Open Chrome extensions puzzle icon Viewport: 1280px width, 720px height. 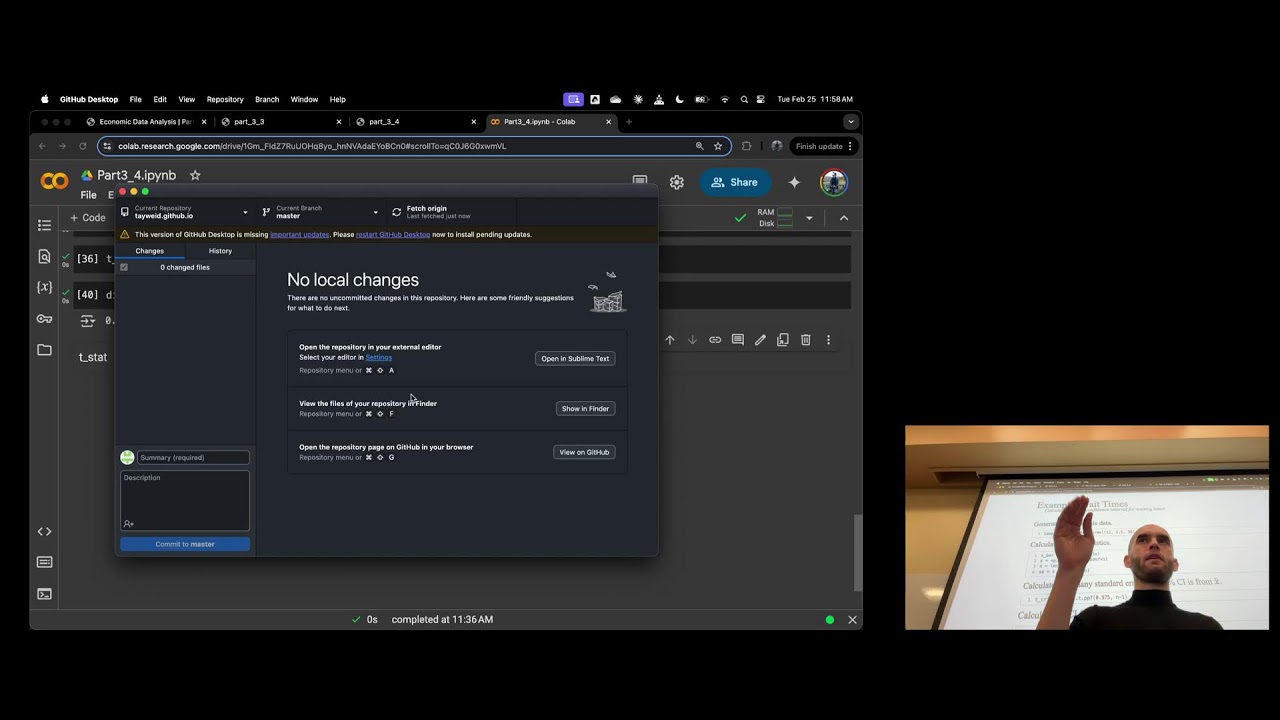tap(746, 146)
